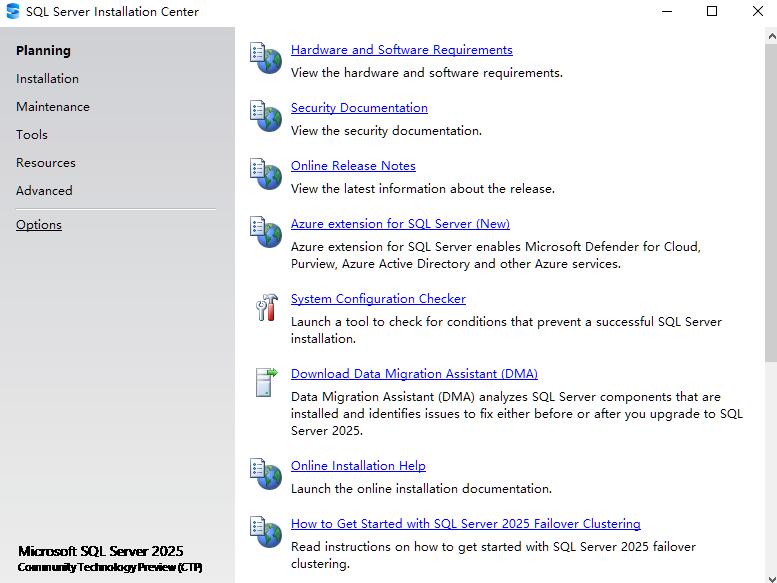Click the text 'View the security documentation.'
777x583 pixels.
pos(386,131)
